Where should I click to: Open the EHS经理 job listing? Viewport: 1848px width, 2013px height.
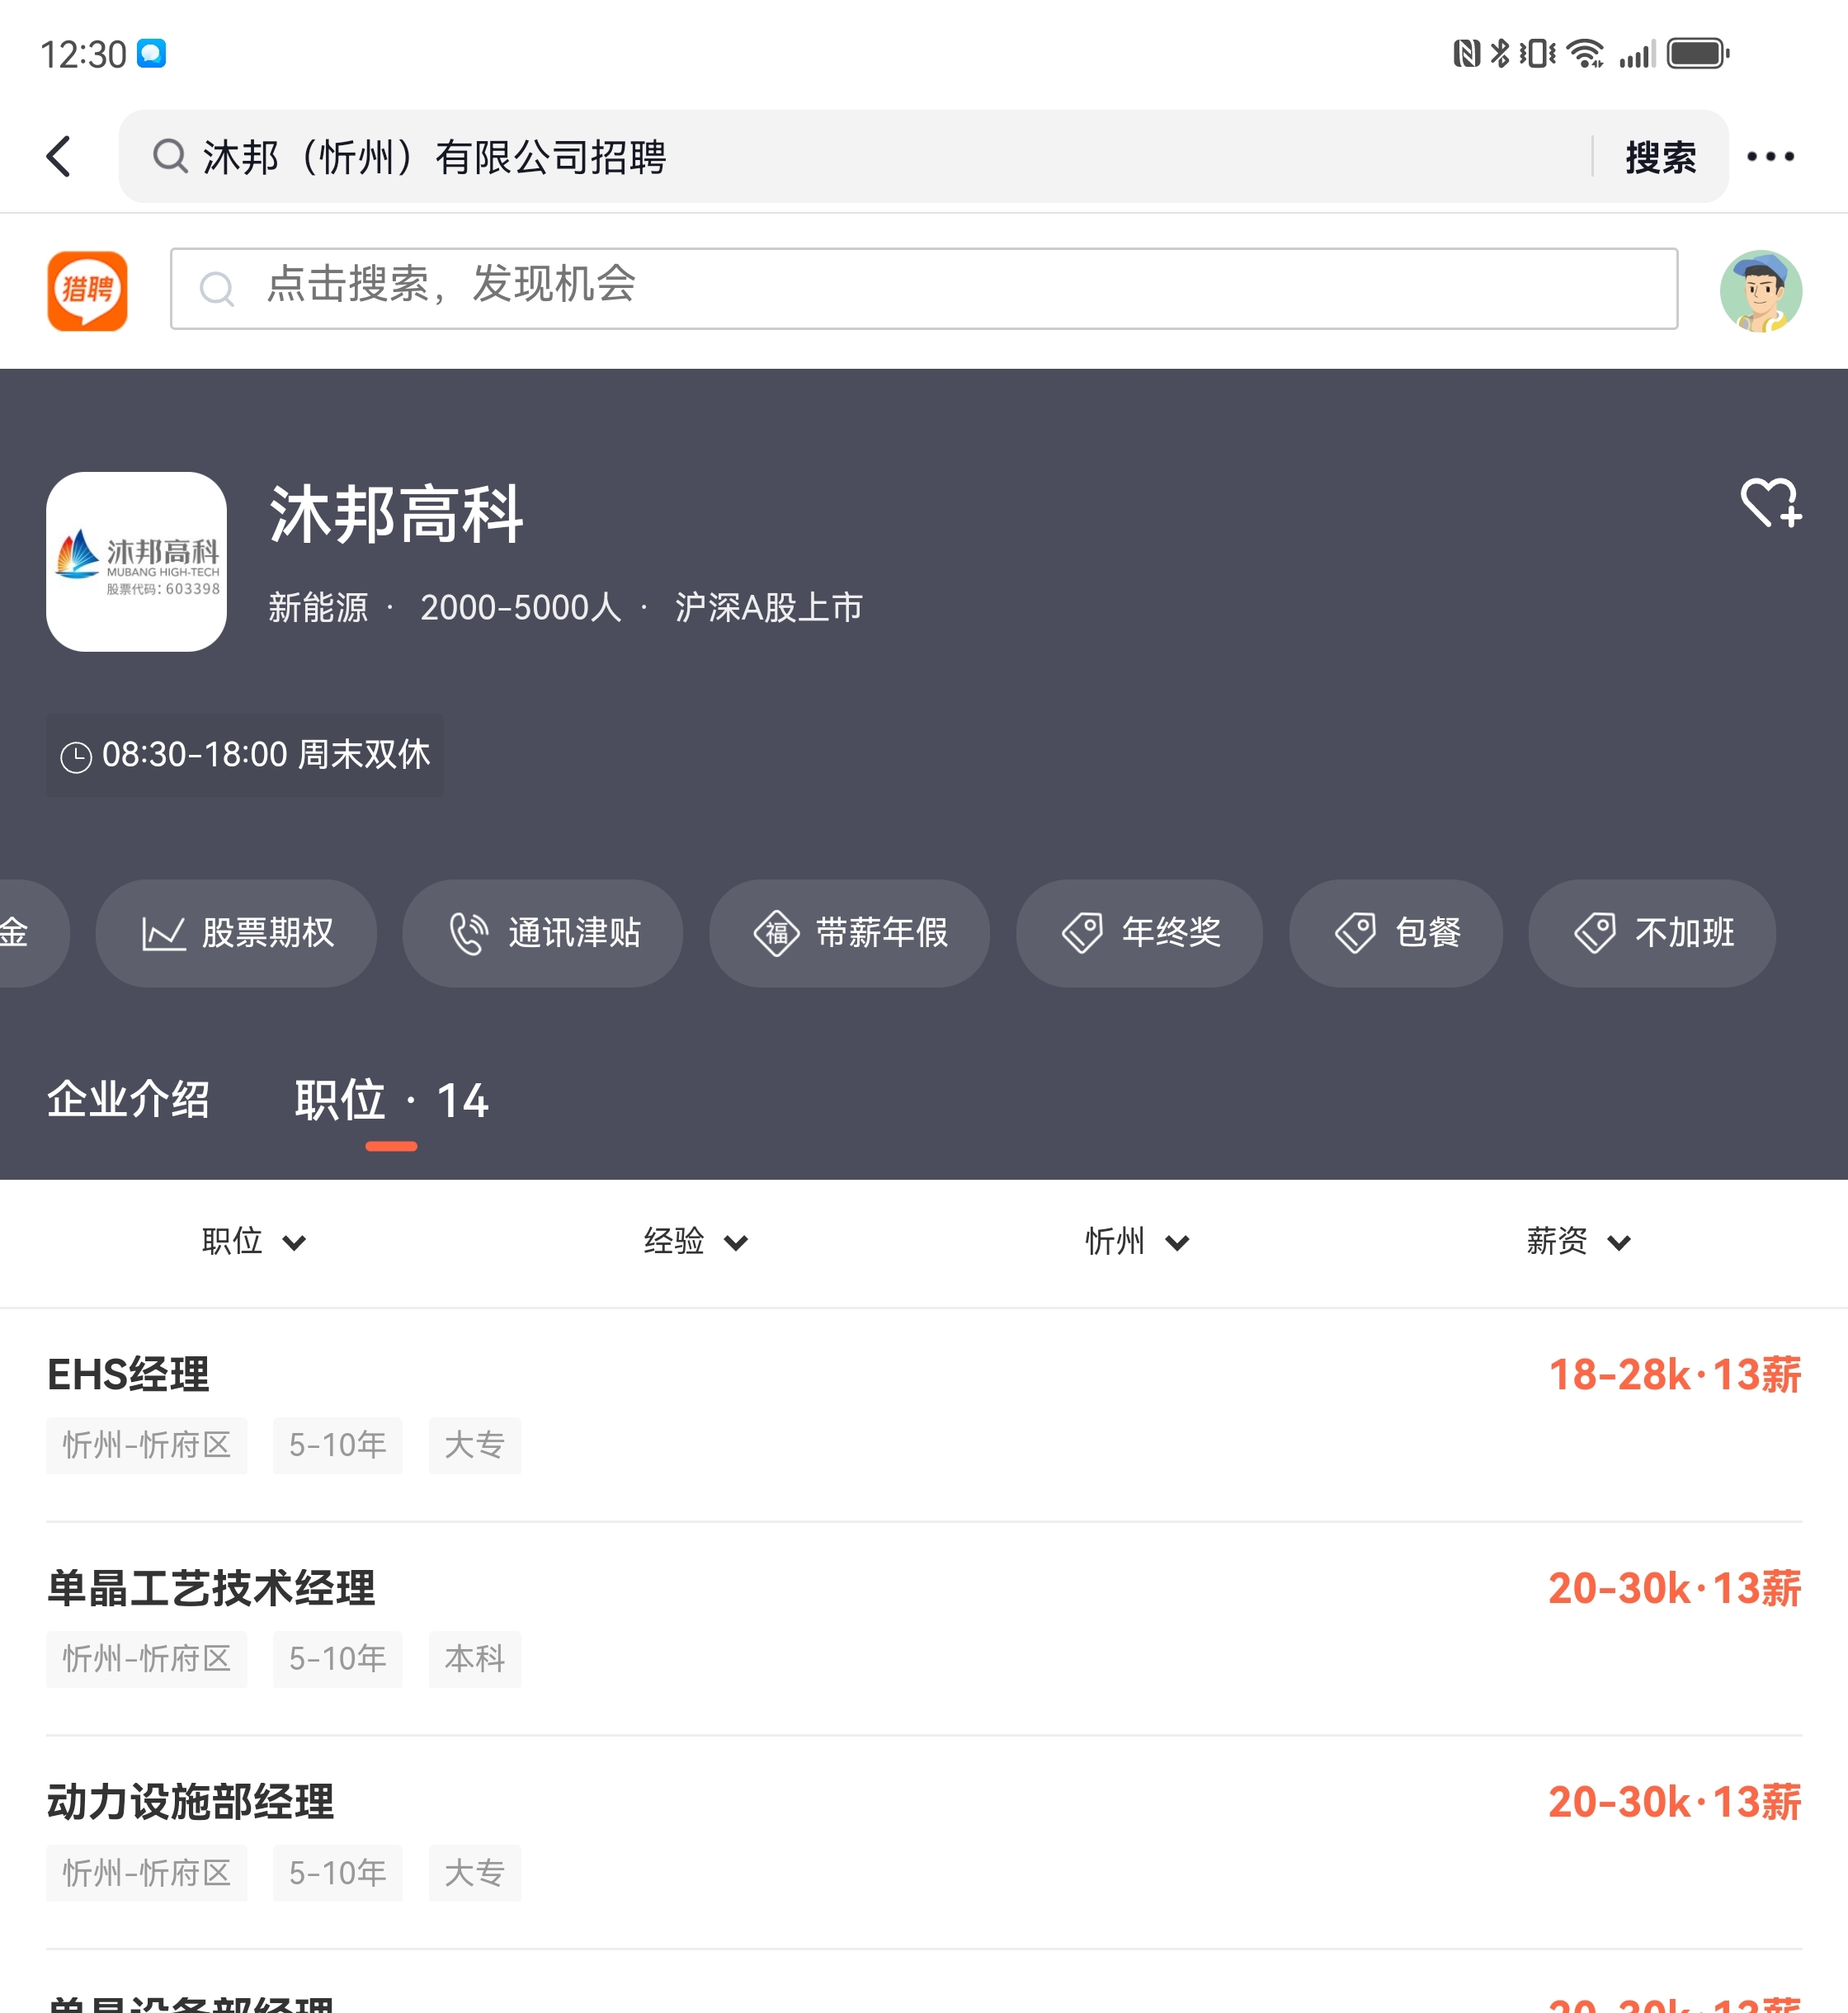coord(128,1375)
